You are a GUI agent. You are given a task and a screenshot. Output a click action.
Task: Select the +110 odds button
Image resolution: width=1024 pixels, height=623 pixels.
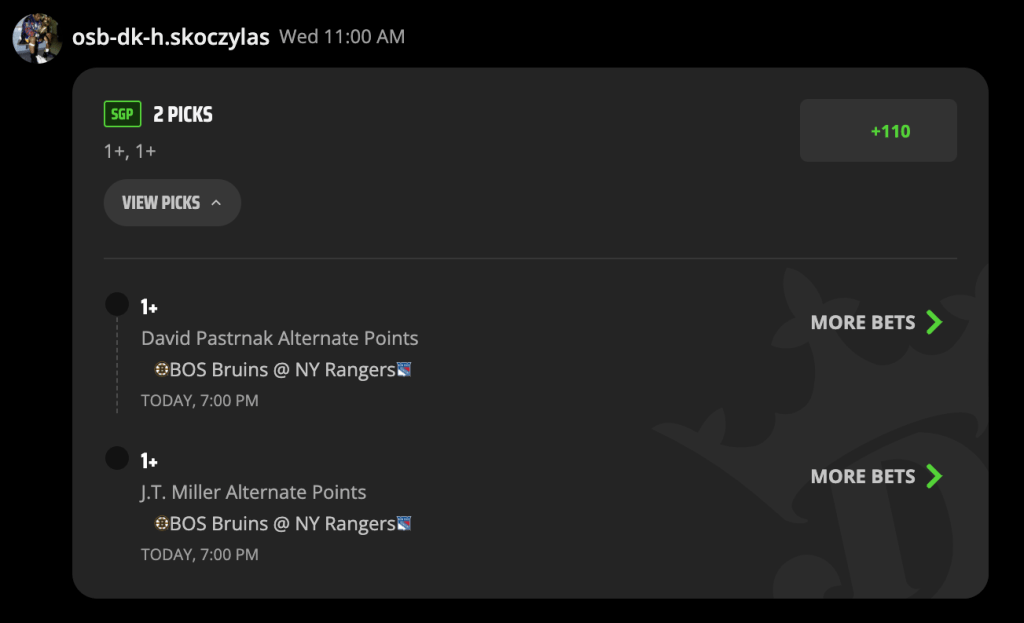point(878,131)
